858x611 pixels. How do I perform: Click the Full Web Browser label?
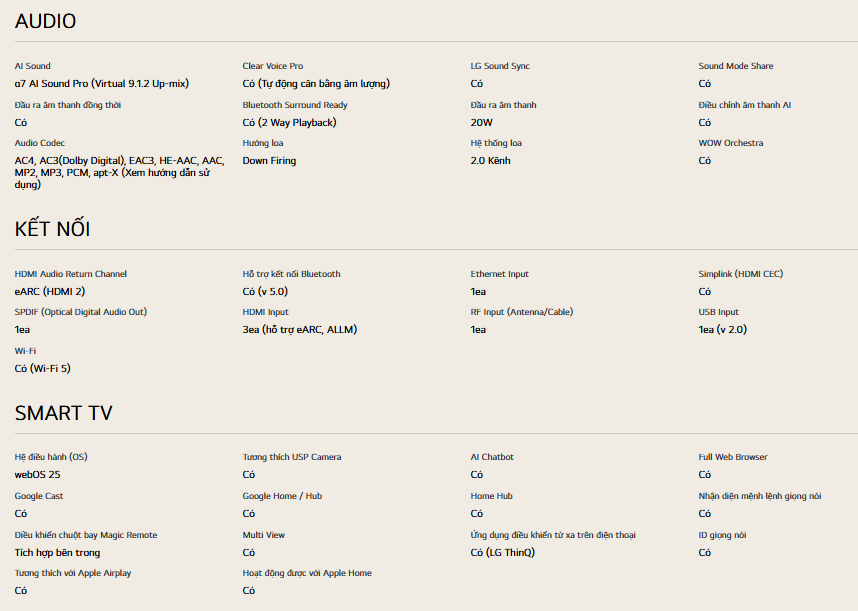tap(733, 457)
